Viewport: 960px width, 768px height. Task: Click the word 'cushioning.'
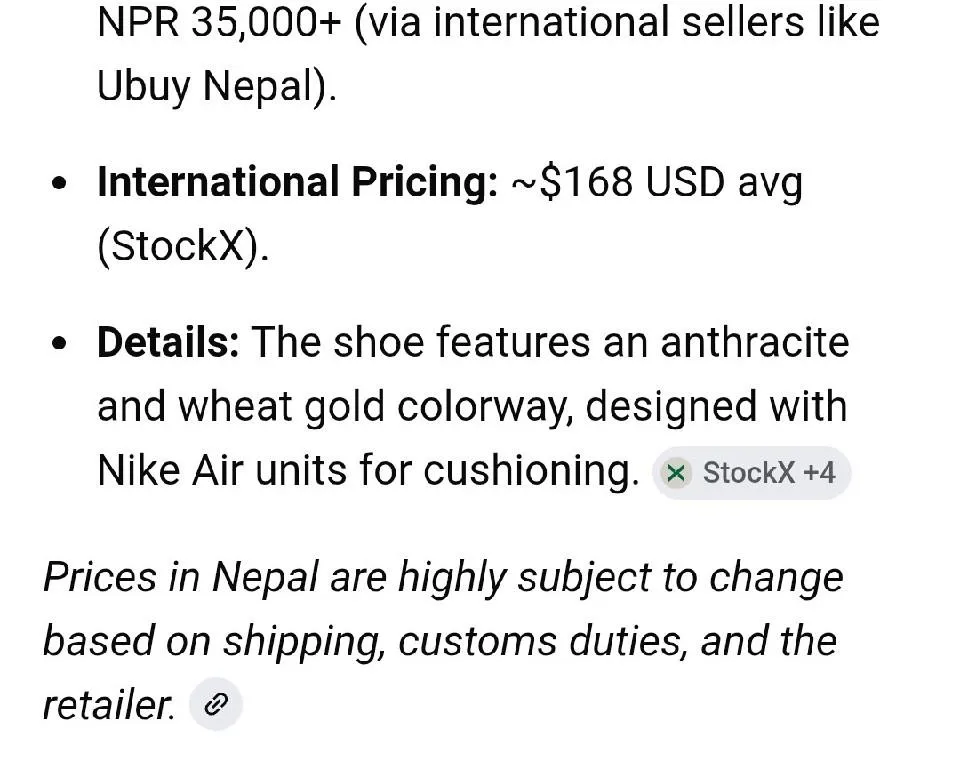pyautogui.click(x=531, y=471)
